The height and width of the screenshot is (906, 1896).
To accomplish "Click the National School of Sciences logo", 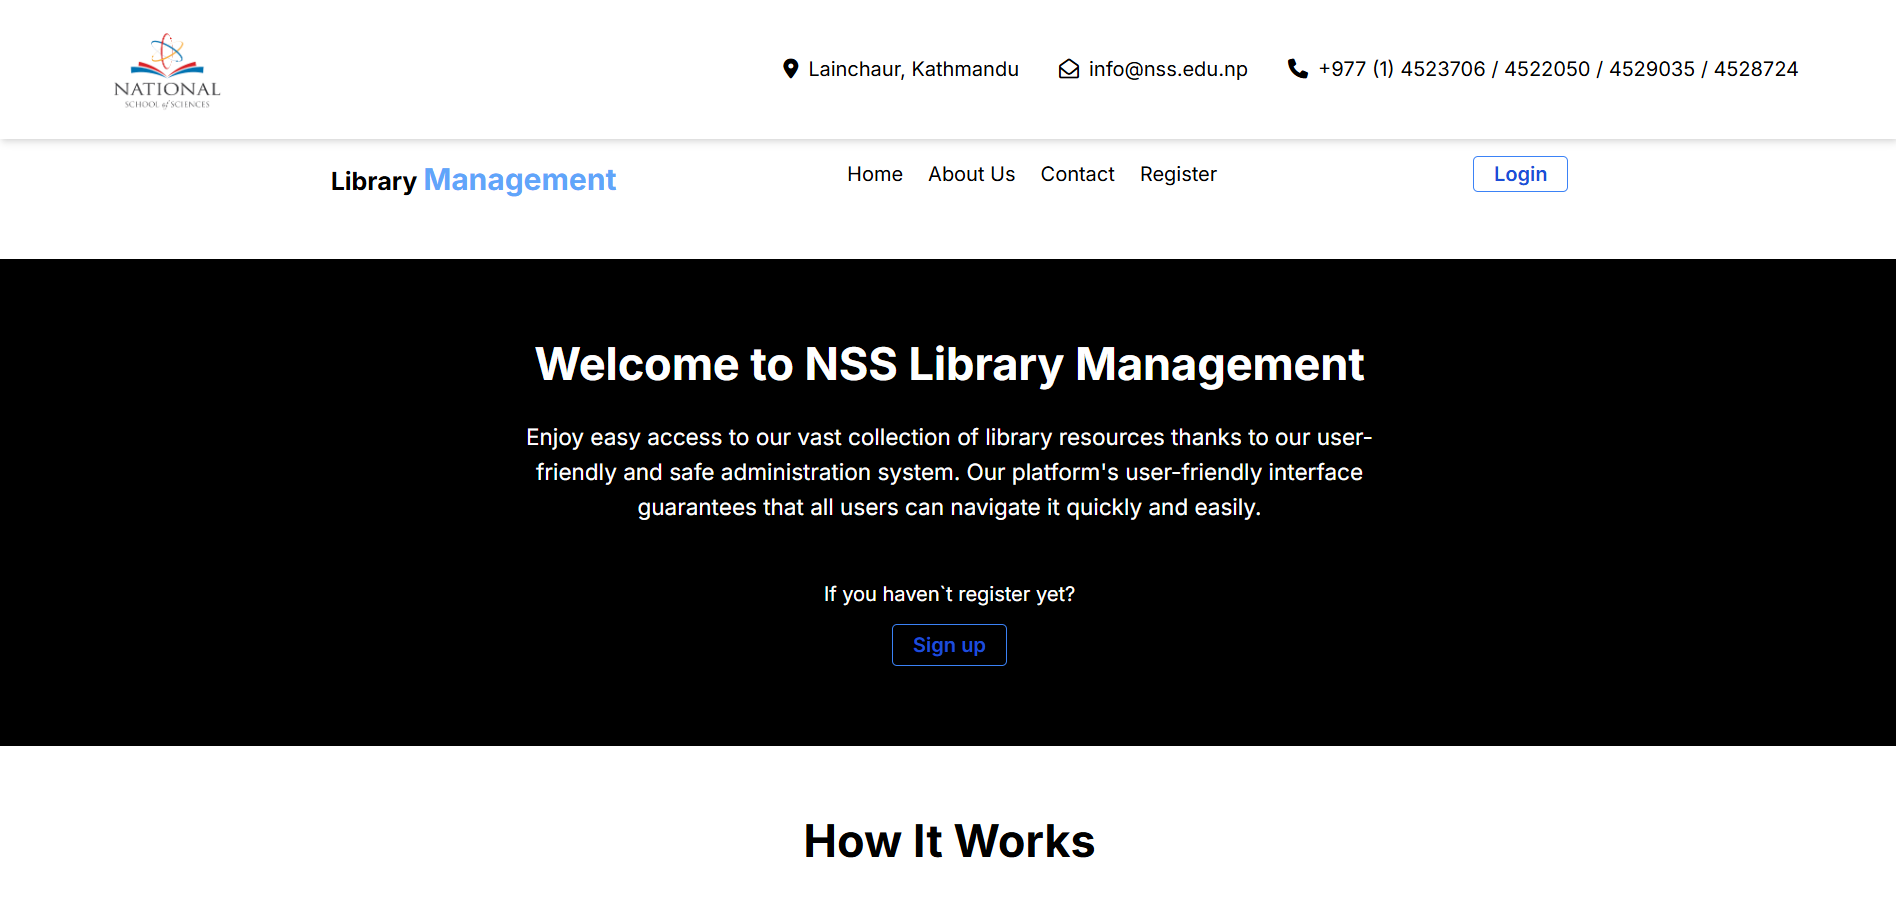I will click(167, 70).
